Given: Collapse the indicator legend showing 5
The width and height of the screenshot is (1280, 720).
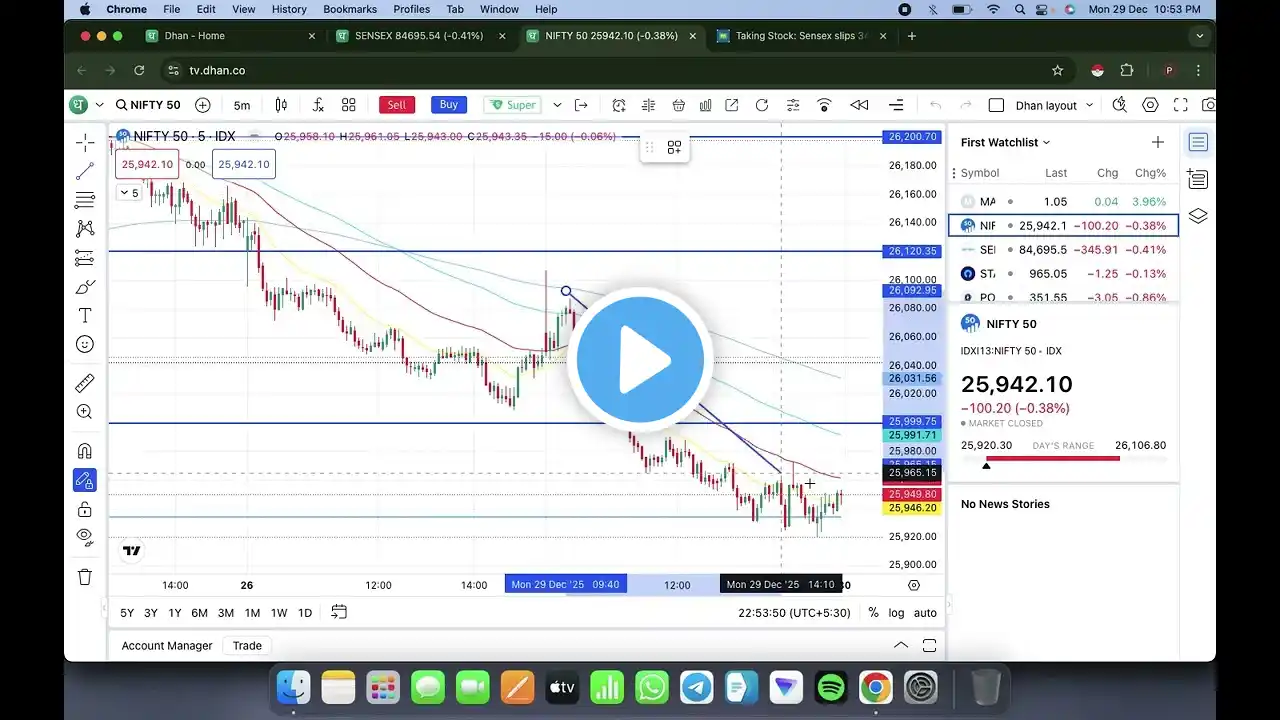Looking at the screenshot, I should click(x=131, y=193).
